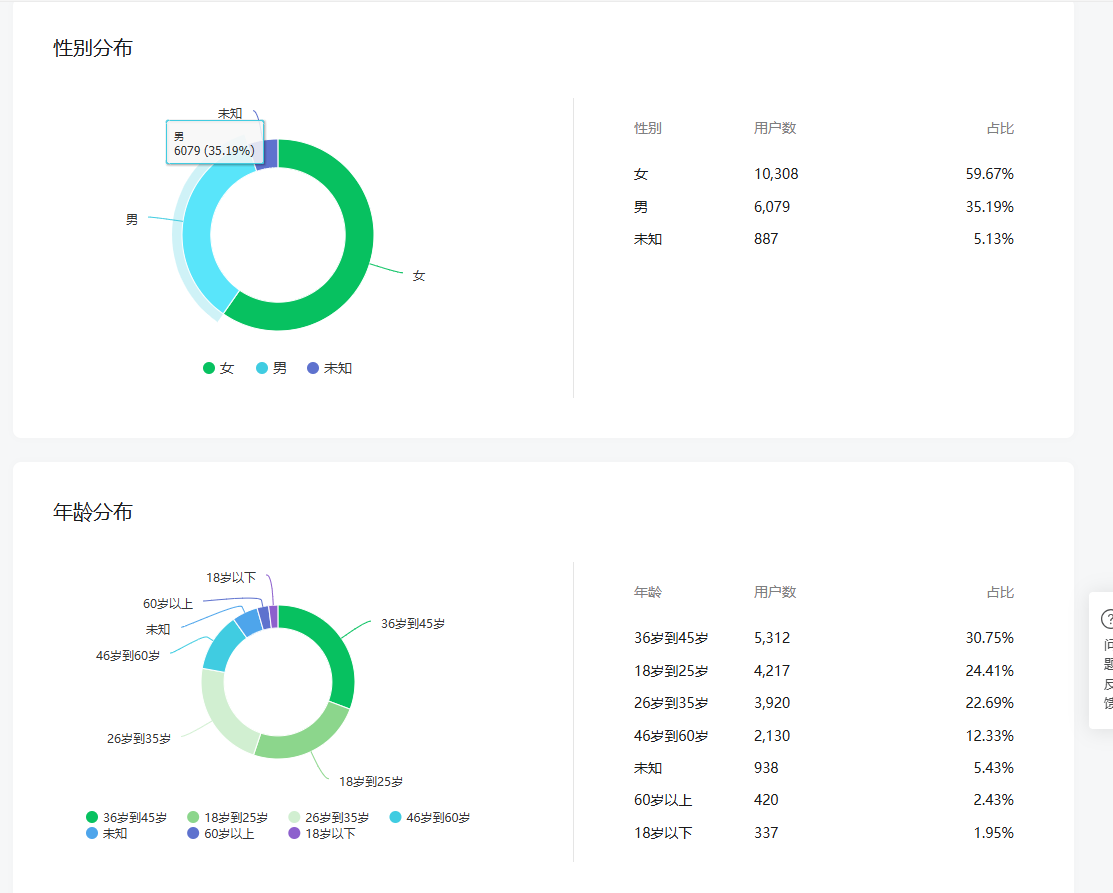Toggle the 男 legend item in gender chart
The image size is (1113, 893).
[x=271, y=368]
